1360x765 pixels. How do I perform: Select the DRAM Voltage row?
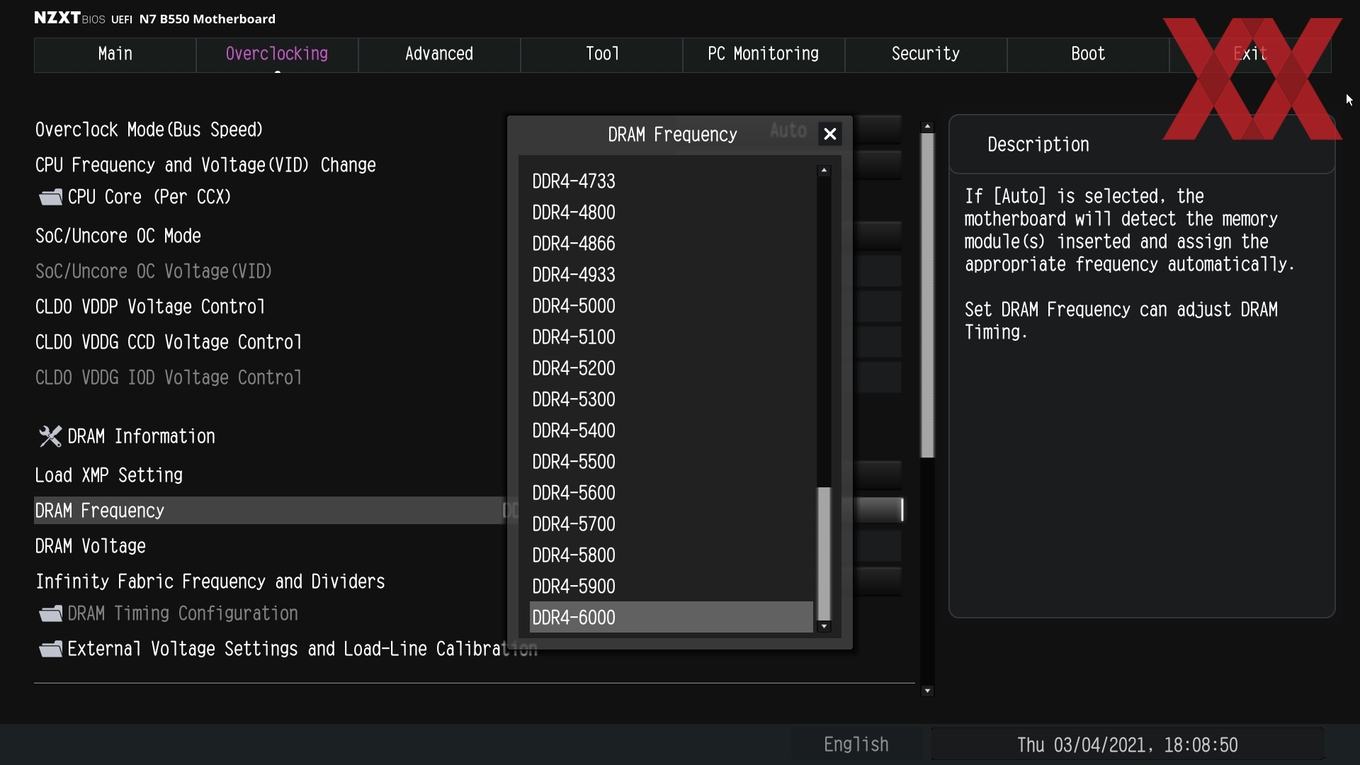click(90, 546)
